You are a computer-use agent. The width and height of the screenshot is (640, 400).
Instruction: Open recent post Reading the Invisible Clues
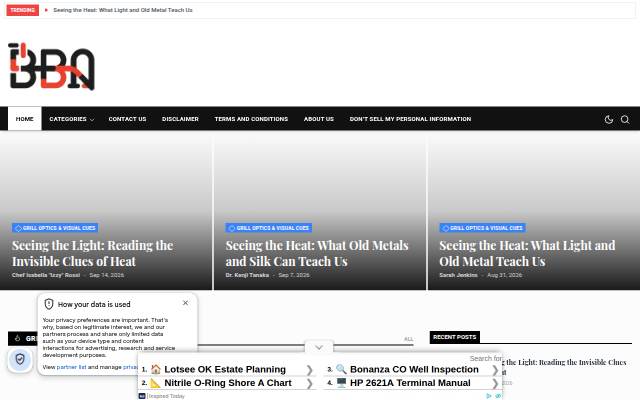(x=564, y=367)
